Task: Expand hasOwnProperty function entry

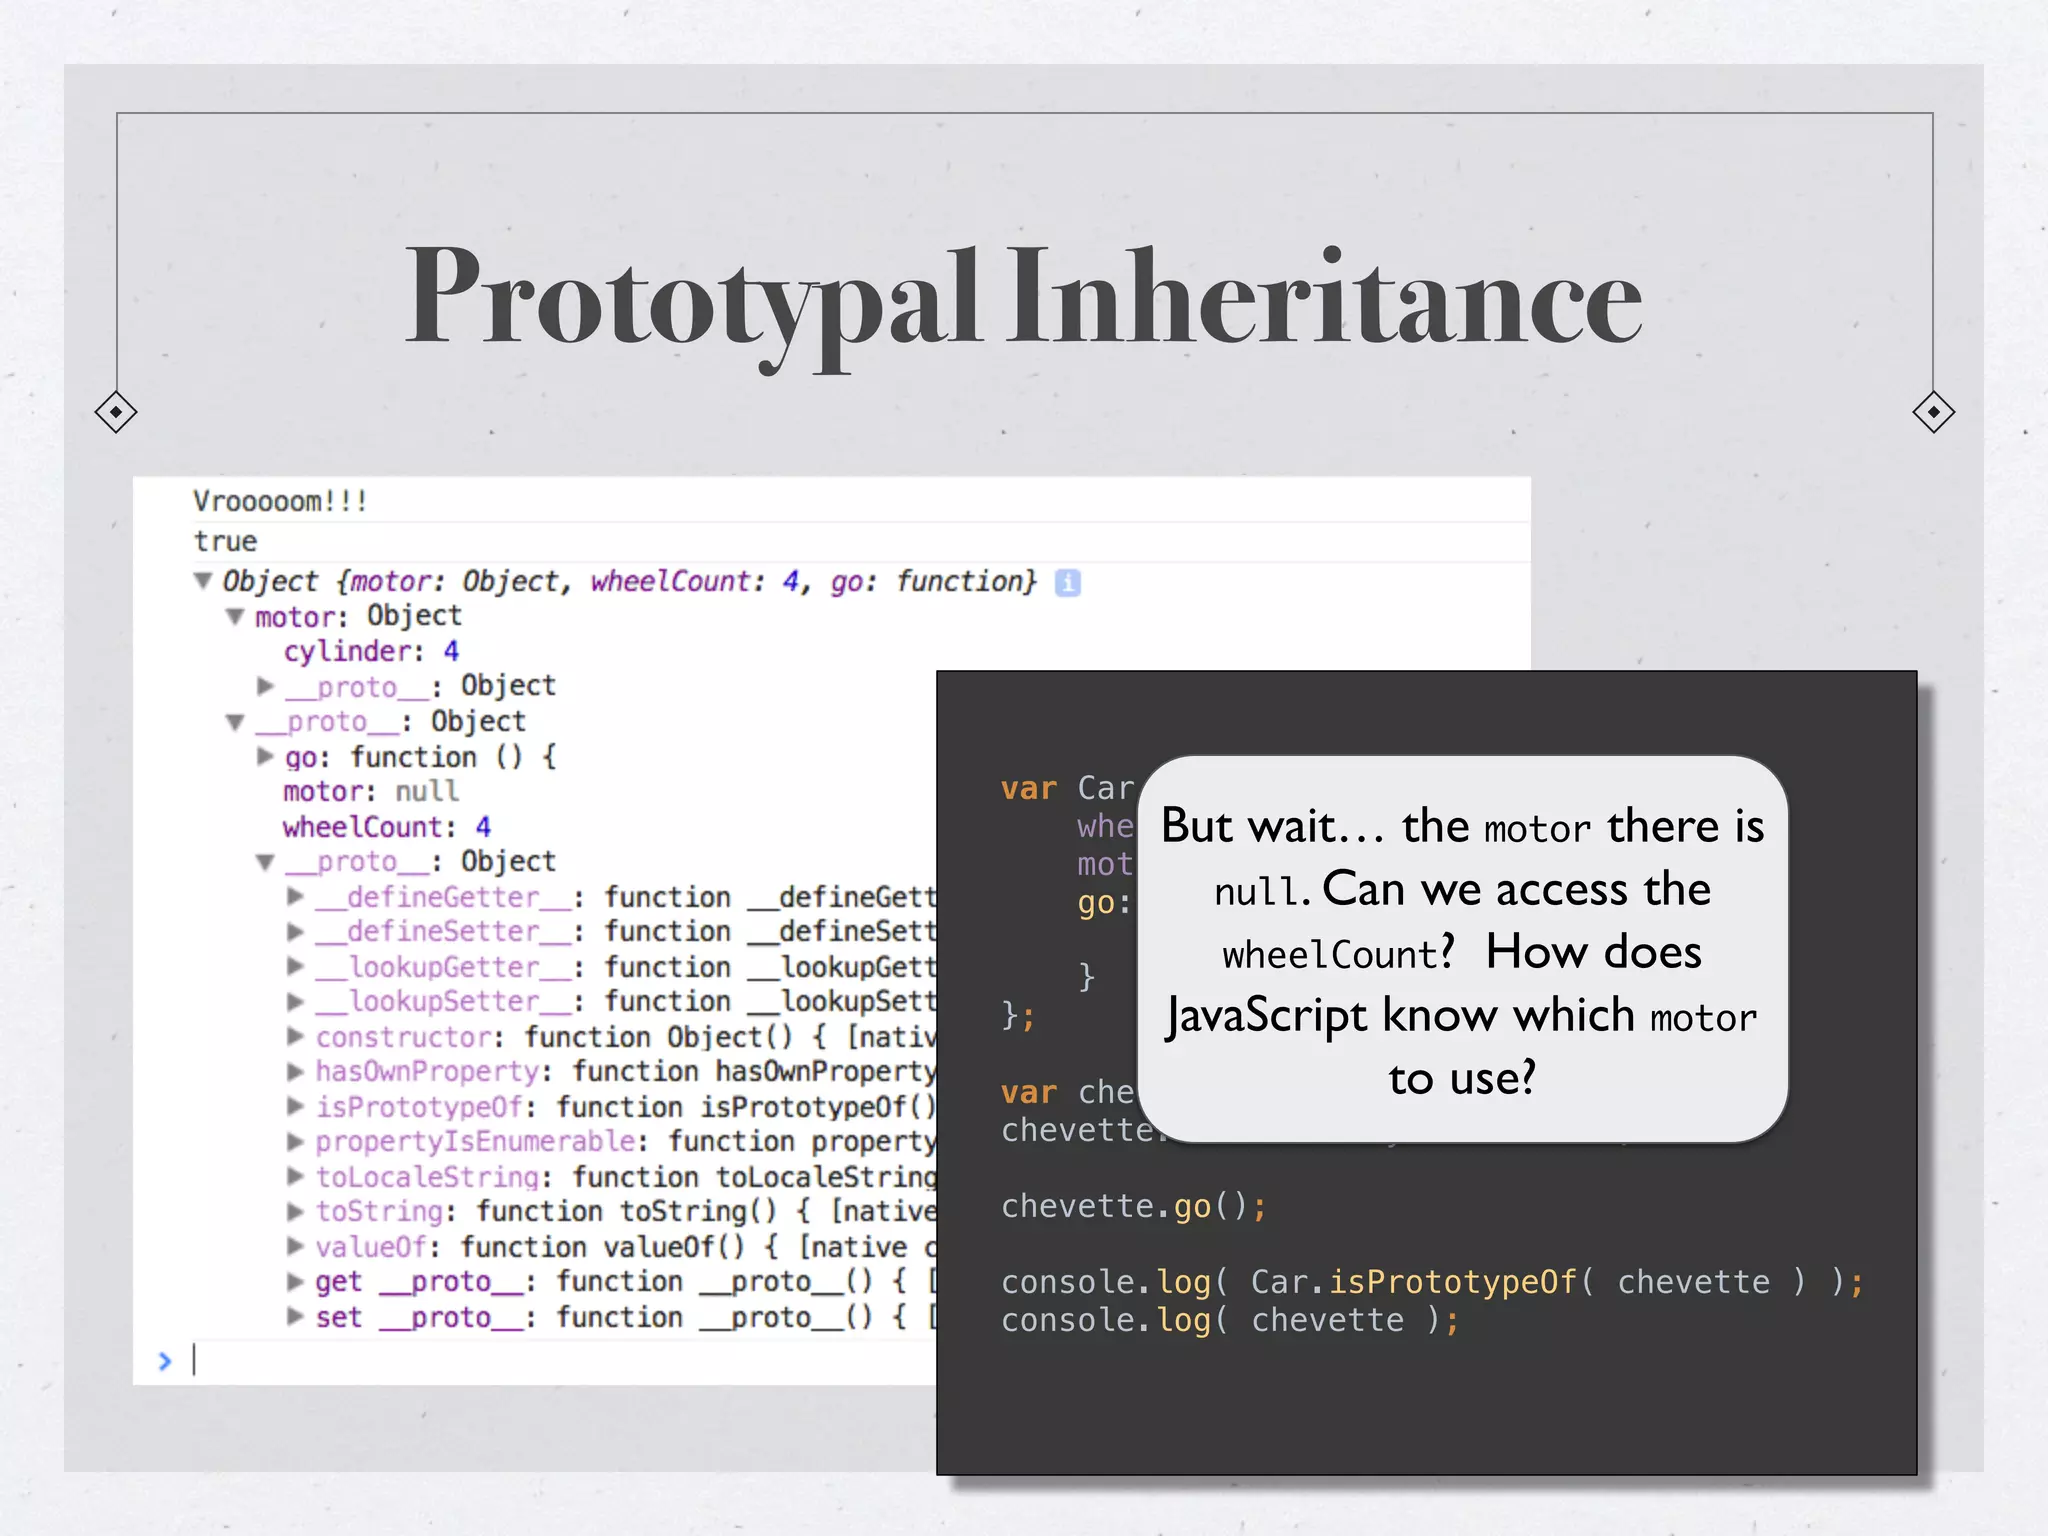Action: click(x=295, y=1071)
